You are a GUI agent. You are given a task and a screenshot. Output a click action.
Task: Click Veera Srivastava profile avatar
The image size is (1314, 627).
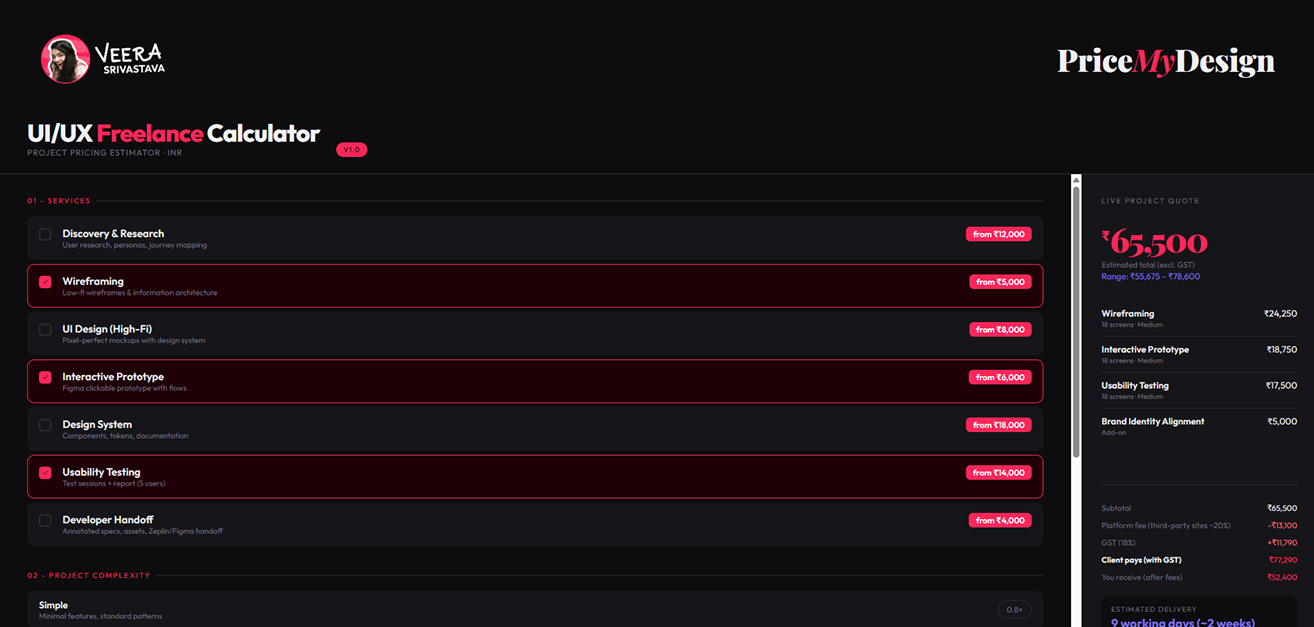pos(65,59)
